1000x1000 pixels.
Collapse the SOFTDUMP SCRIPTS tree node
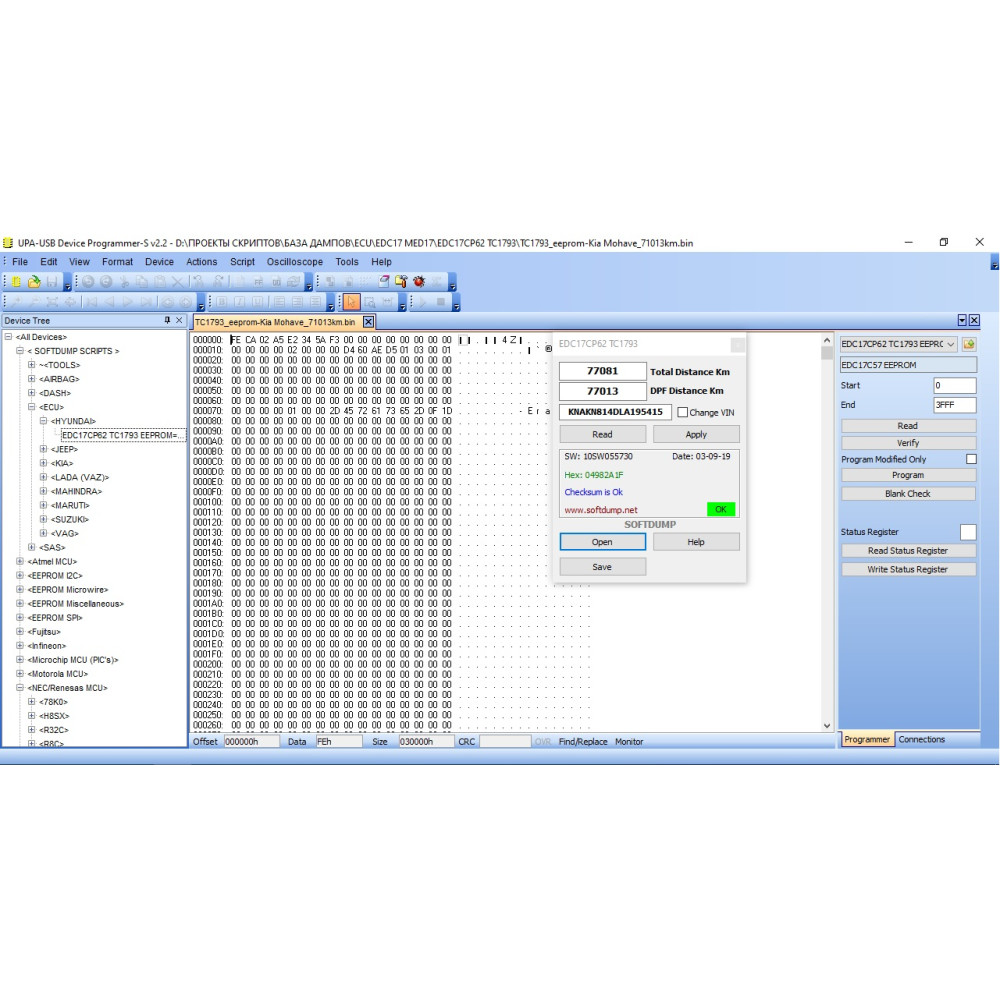point(20,351)
